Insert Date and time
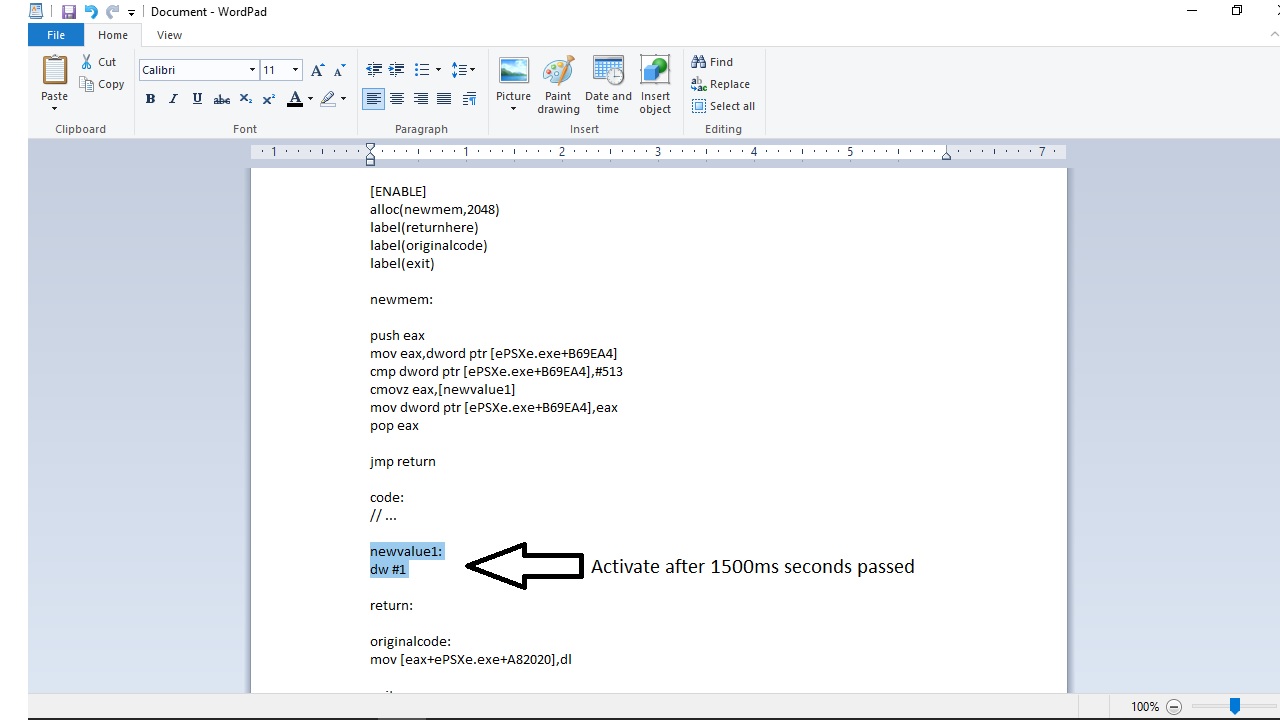The width and height of the screenshot is (1280, 720). 608,84
